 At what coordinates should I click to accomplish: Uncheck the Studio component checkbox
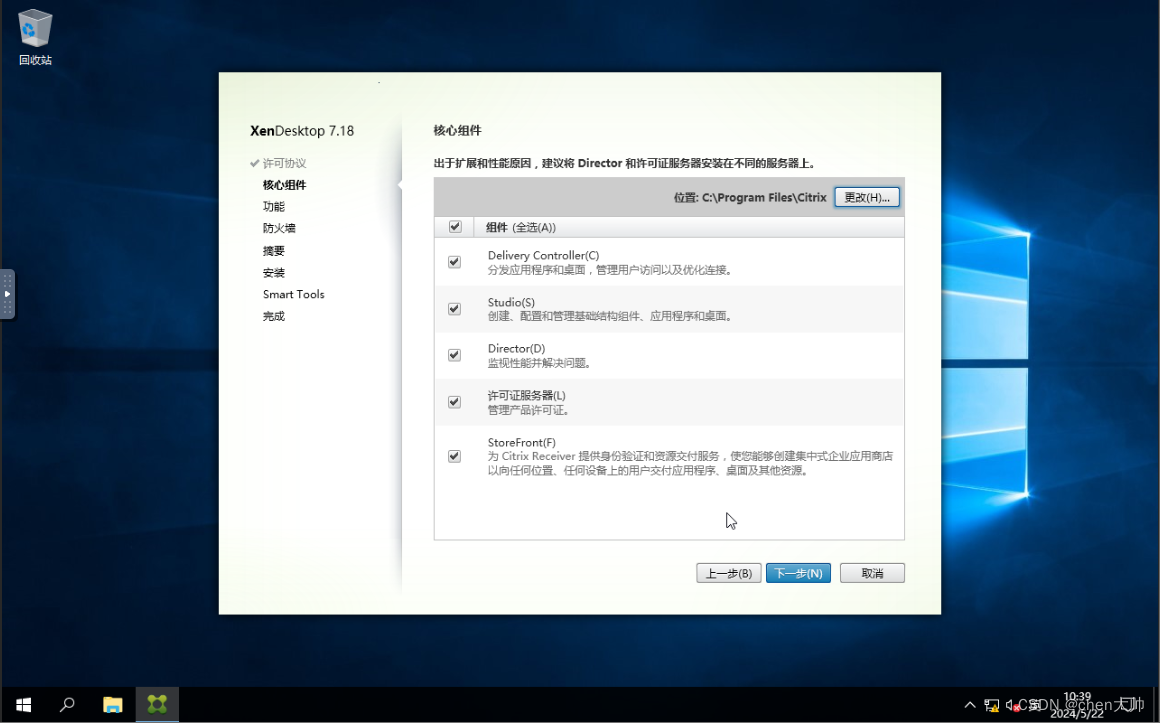tap(454, 309)
